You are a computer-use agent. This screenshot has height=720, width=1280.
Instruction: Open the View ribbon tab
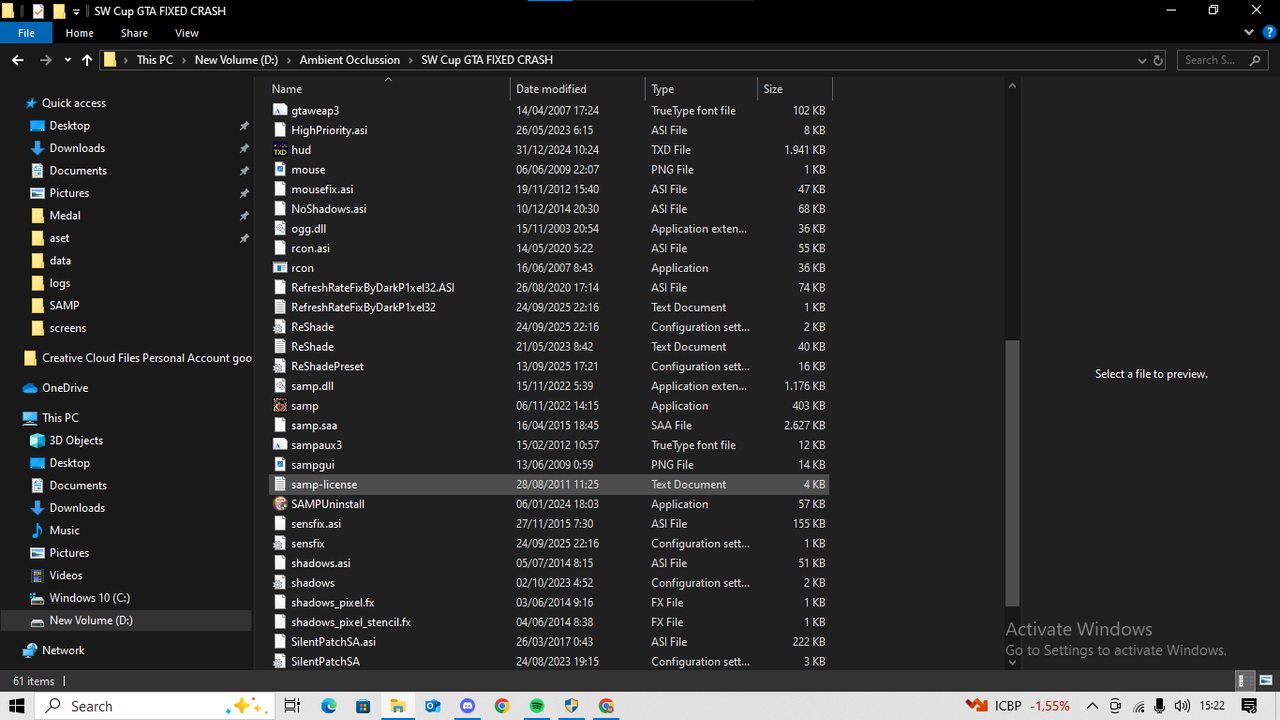tap(187, 33)
